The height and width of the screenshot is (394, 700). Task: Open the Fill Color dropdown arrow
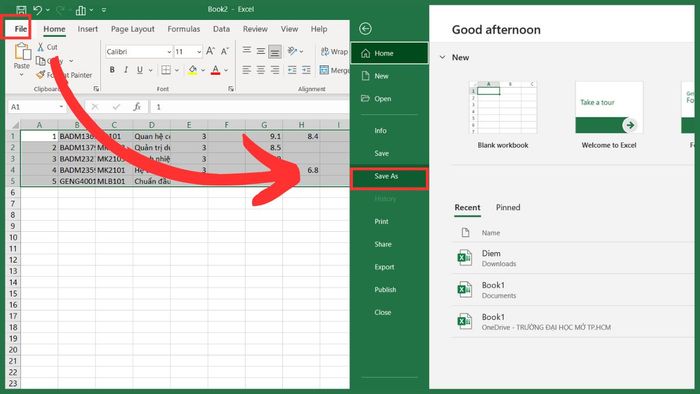(x=203, y=71)
